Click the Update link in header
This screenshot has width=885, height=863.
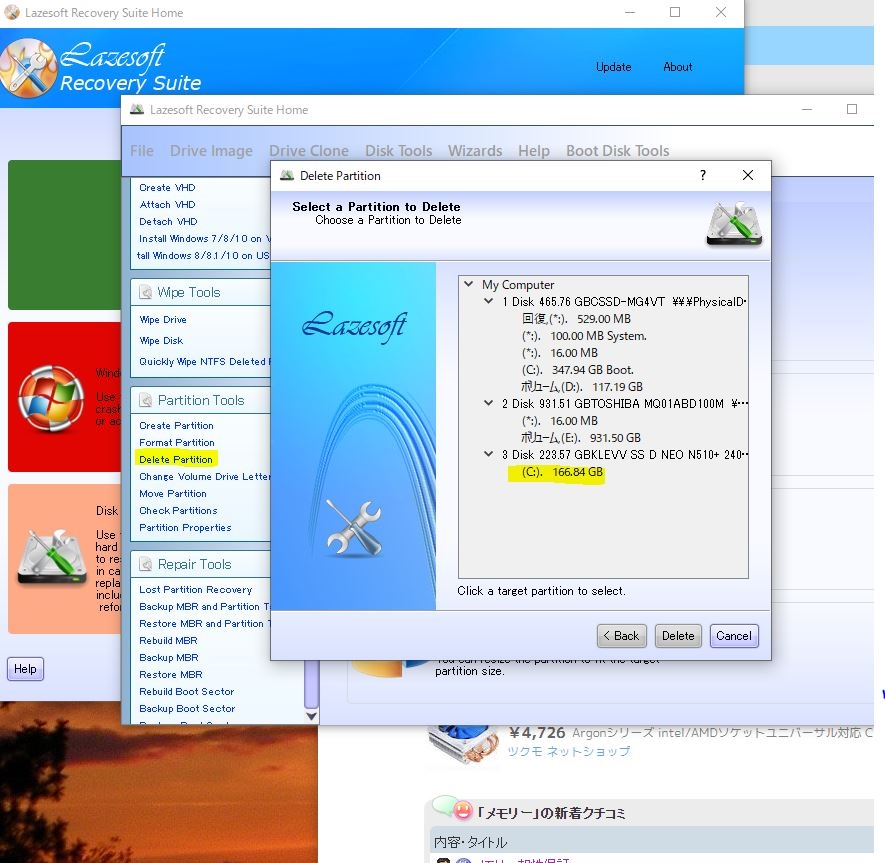(614, 67)
